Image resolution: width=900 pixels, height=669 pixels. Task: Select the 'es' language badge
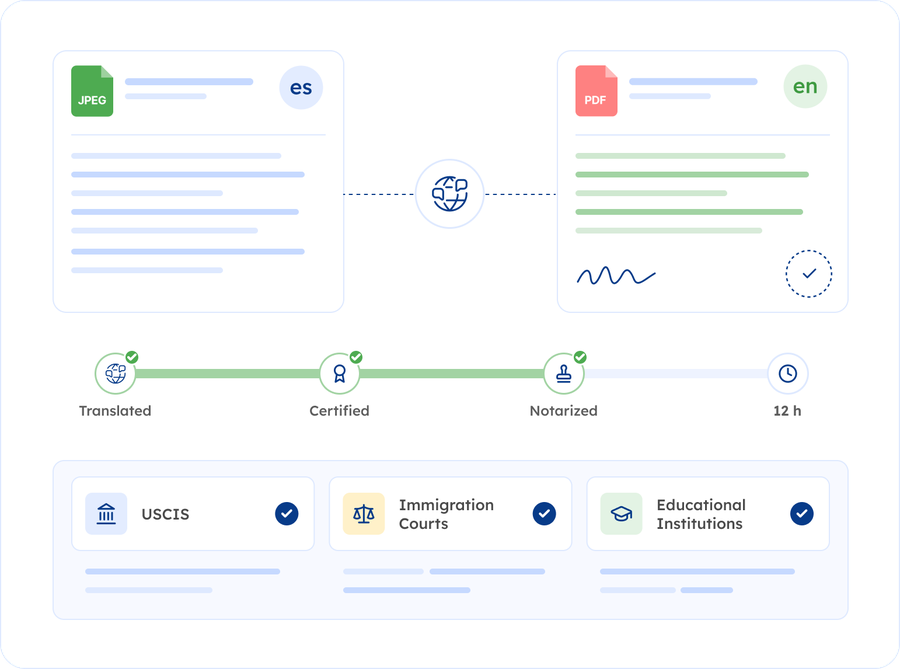click(x=301, y=88)
